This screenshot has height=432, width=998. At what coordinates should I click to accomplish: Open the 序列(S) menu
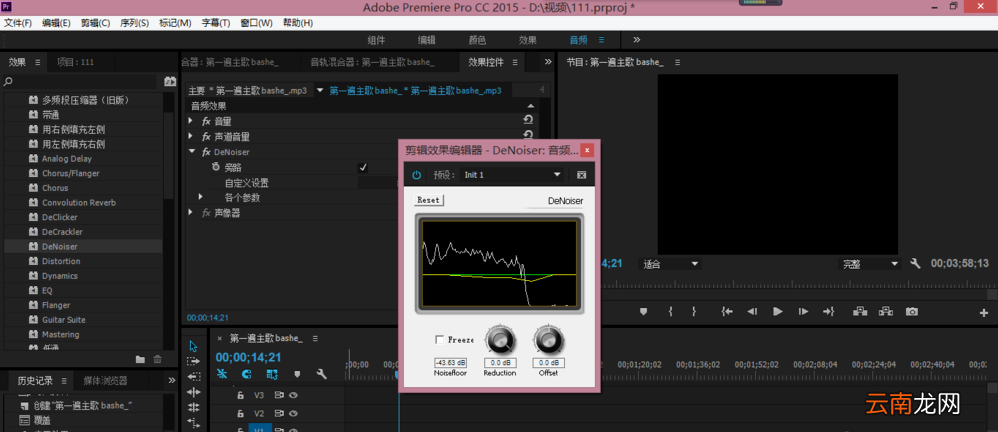[134, 23]
